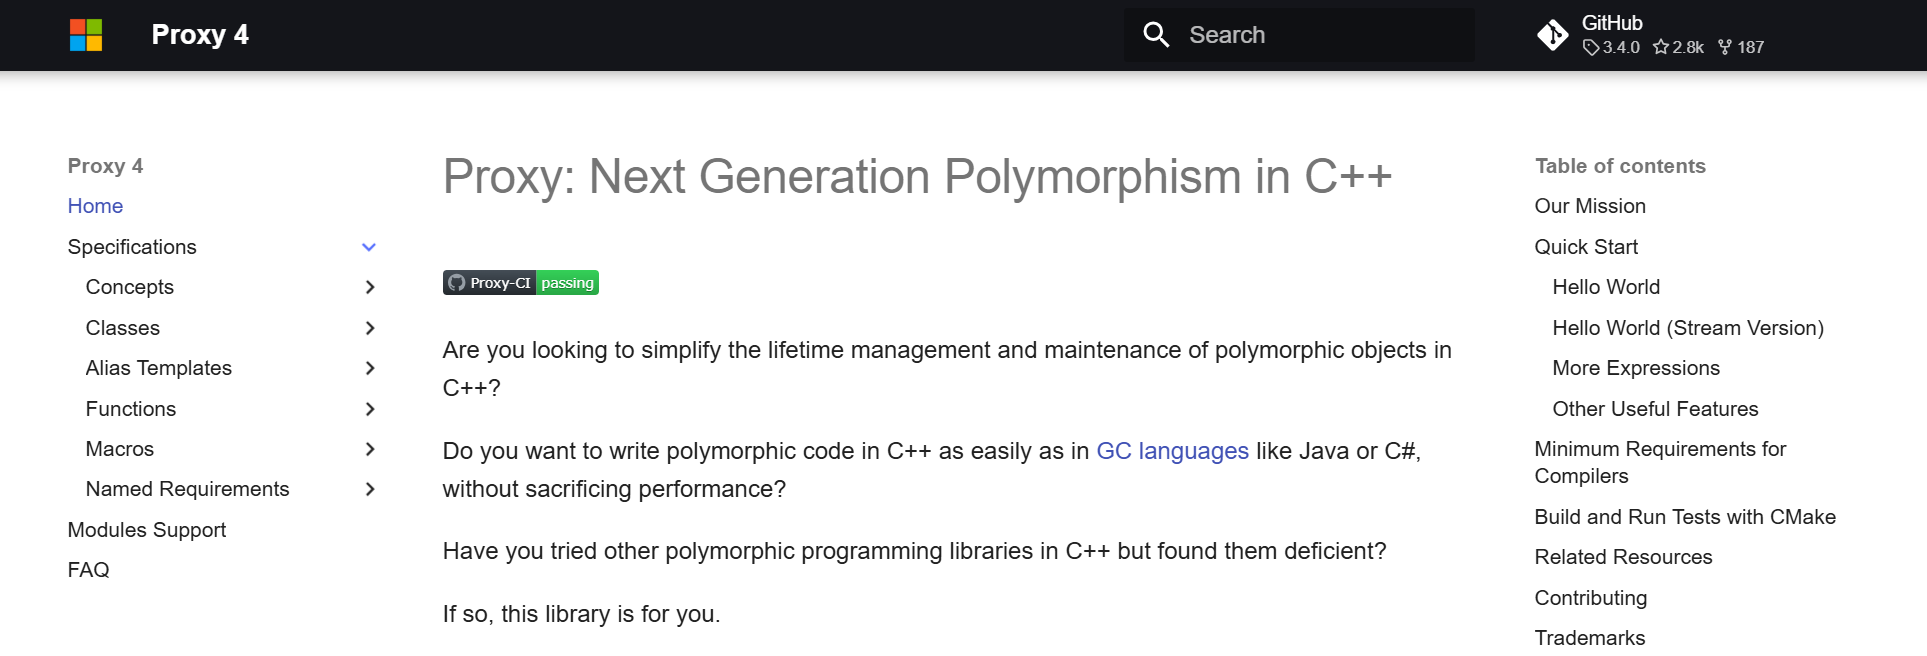Jump to Minimum Requirements for Compilers

[1660, 462]
